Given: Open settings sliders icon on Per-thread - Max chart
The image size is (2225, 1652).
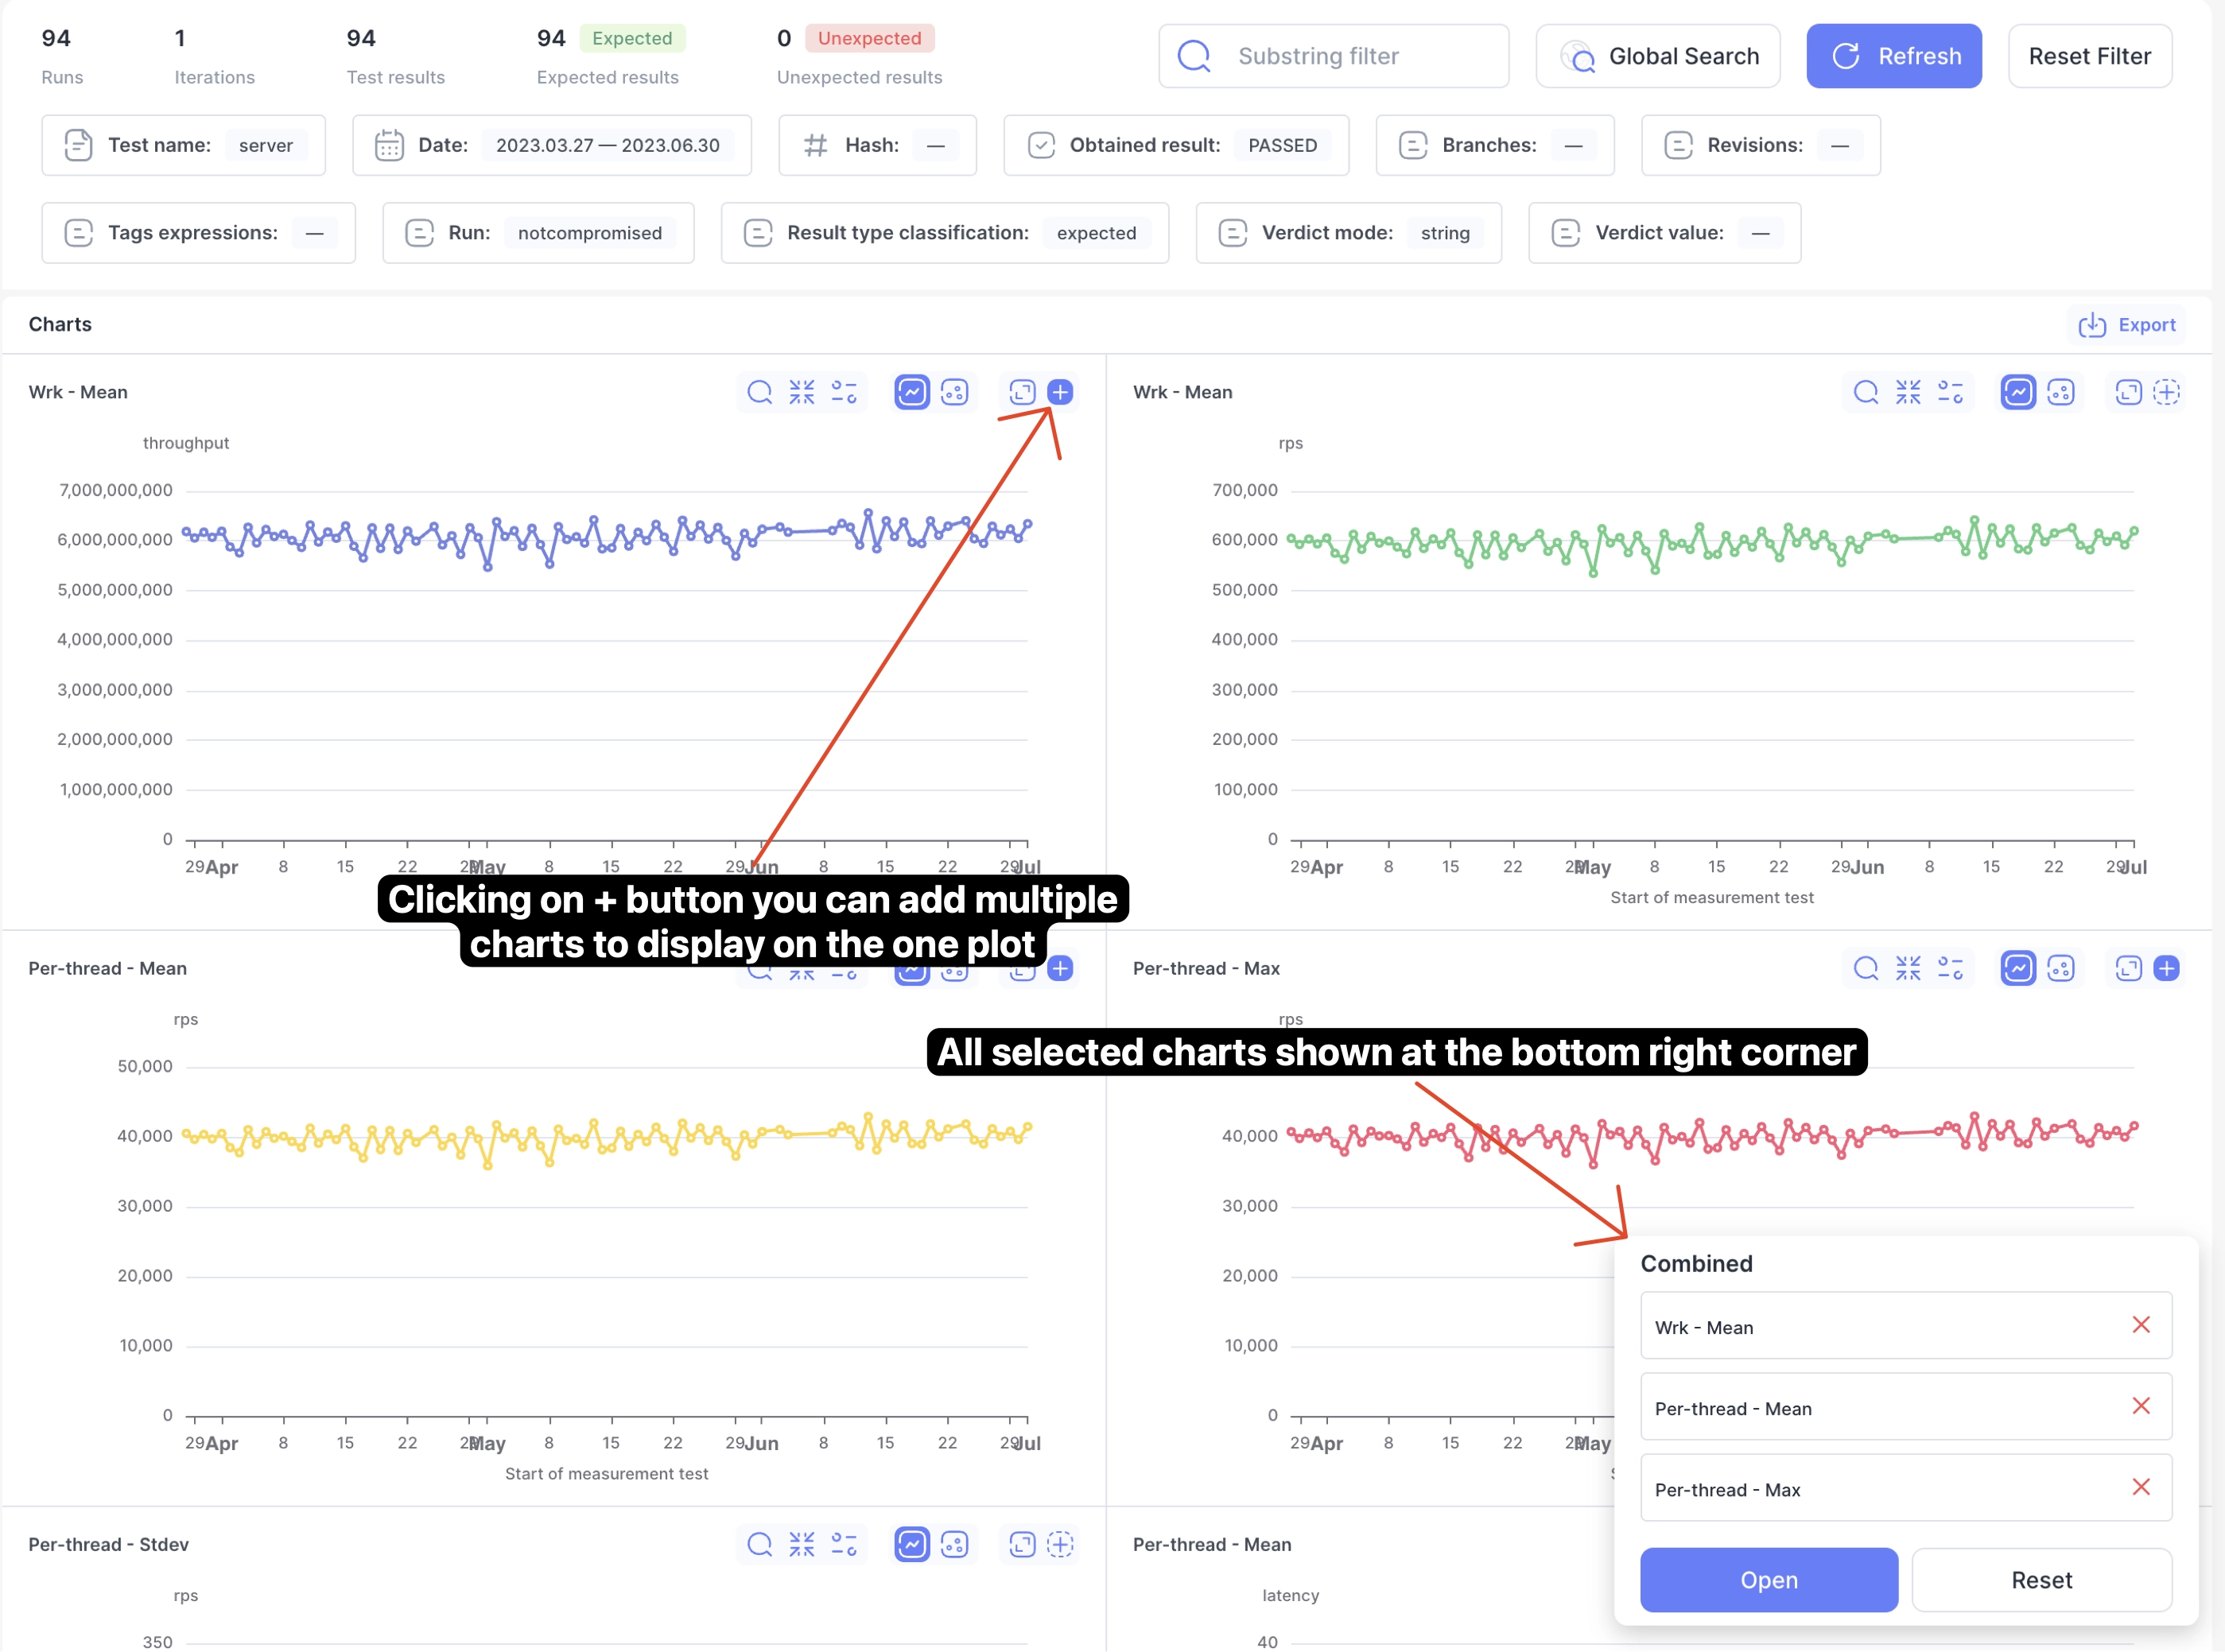Looking at the screenshot, I should 1950,968.
